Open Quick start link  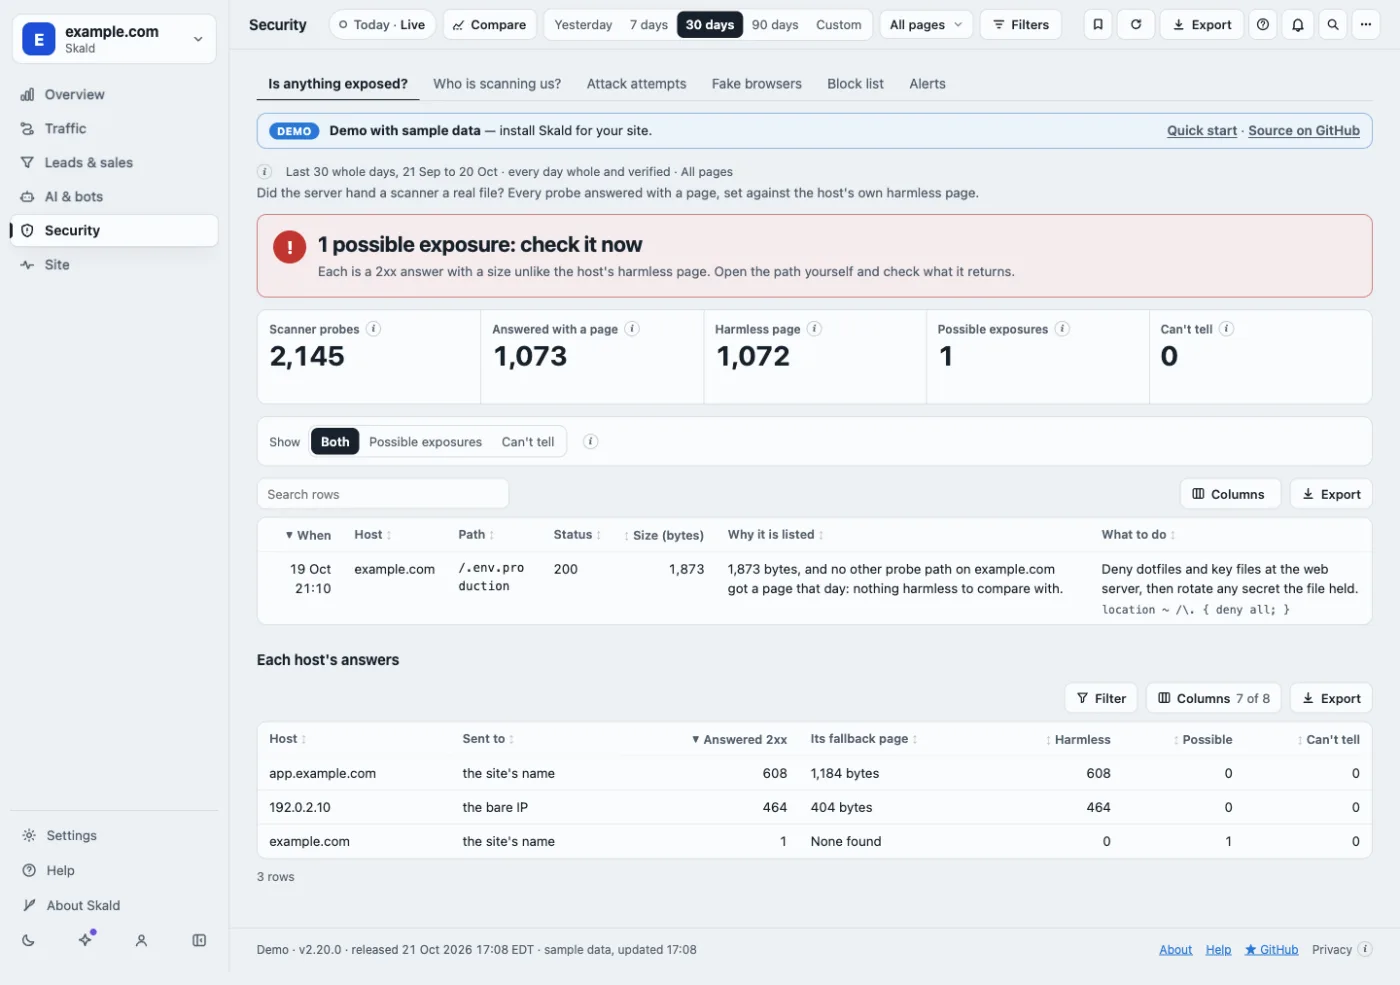click(1202, 130)
